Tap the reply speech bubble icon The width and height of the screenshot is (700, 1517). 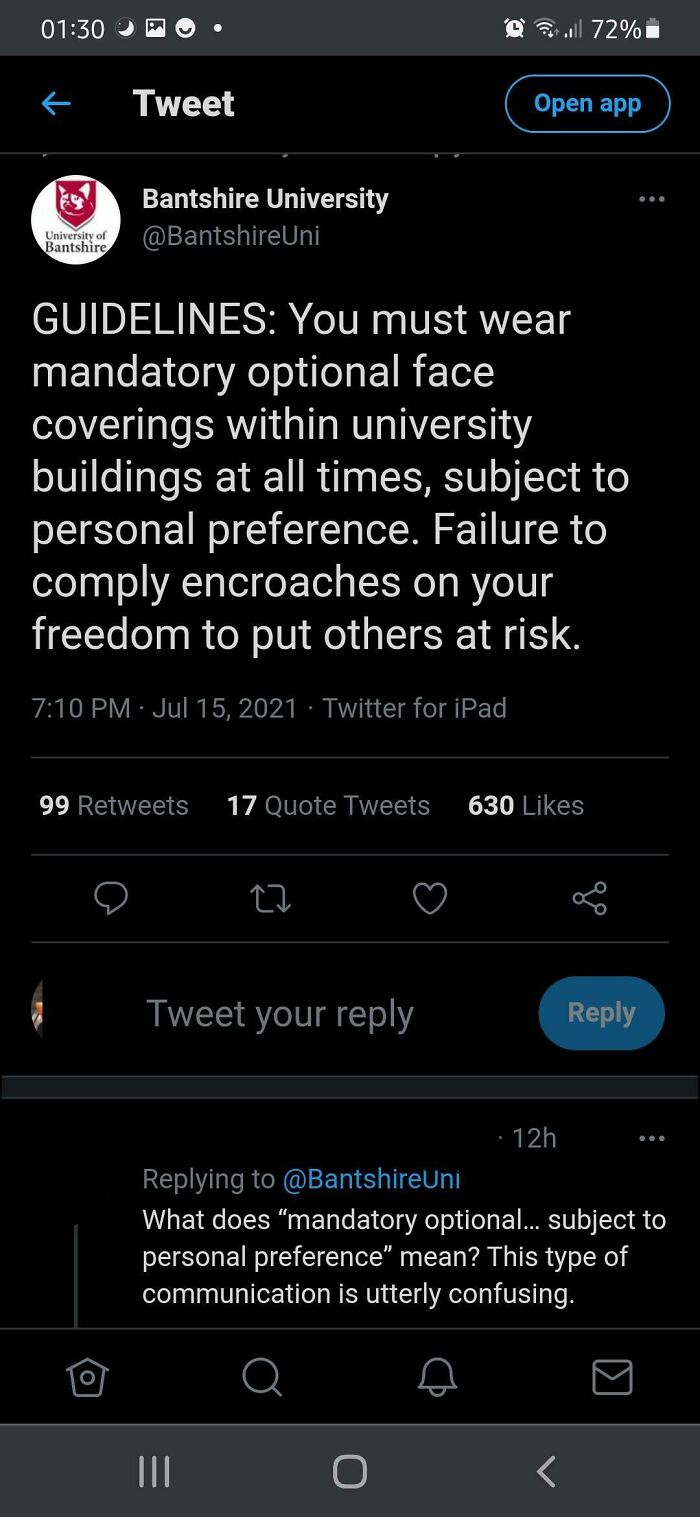click(x=111, y=899)
